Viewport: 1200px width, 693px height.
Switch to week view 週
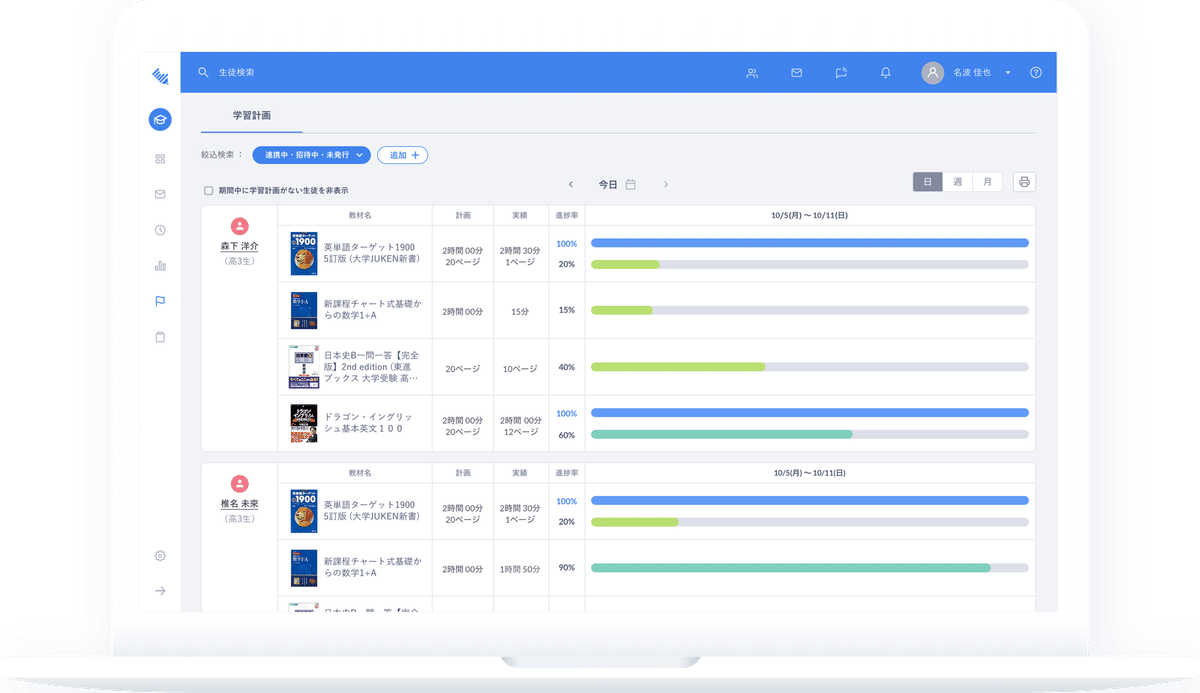tap(958, 182)
